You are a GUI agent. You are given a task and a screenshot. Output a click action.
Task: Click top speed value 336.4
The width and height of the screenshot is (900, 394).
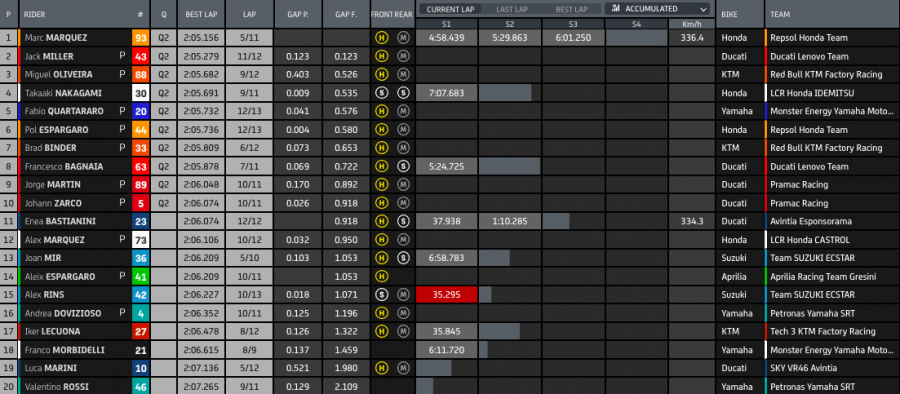coord(692,38)
